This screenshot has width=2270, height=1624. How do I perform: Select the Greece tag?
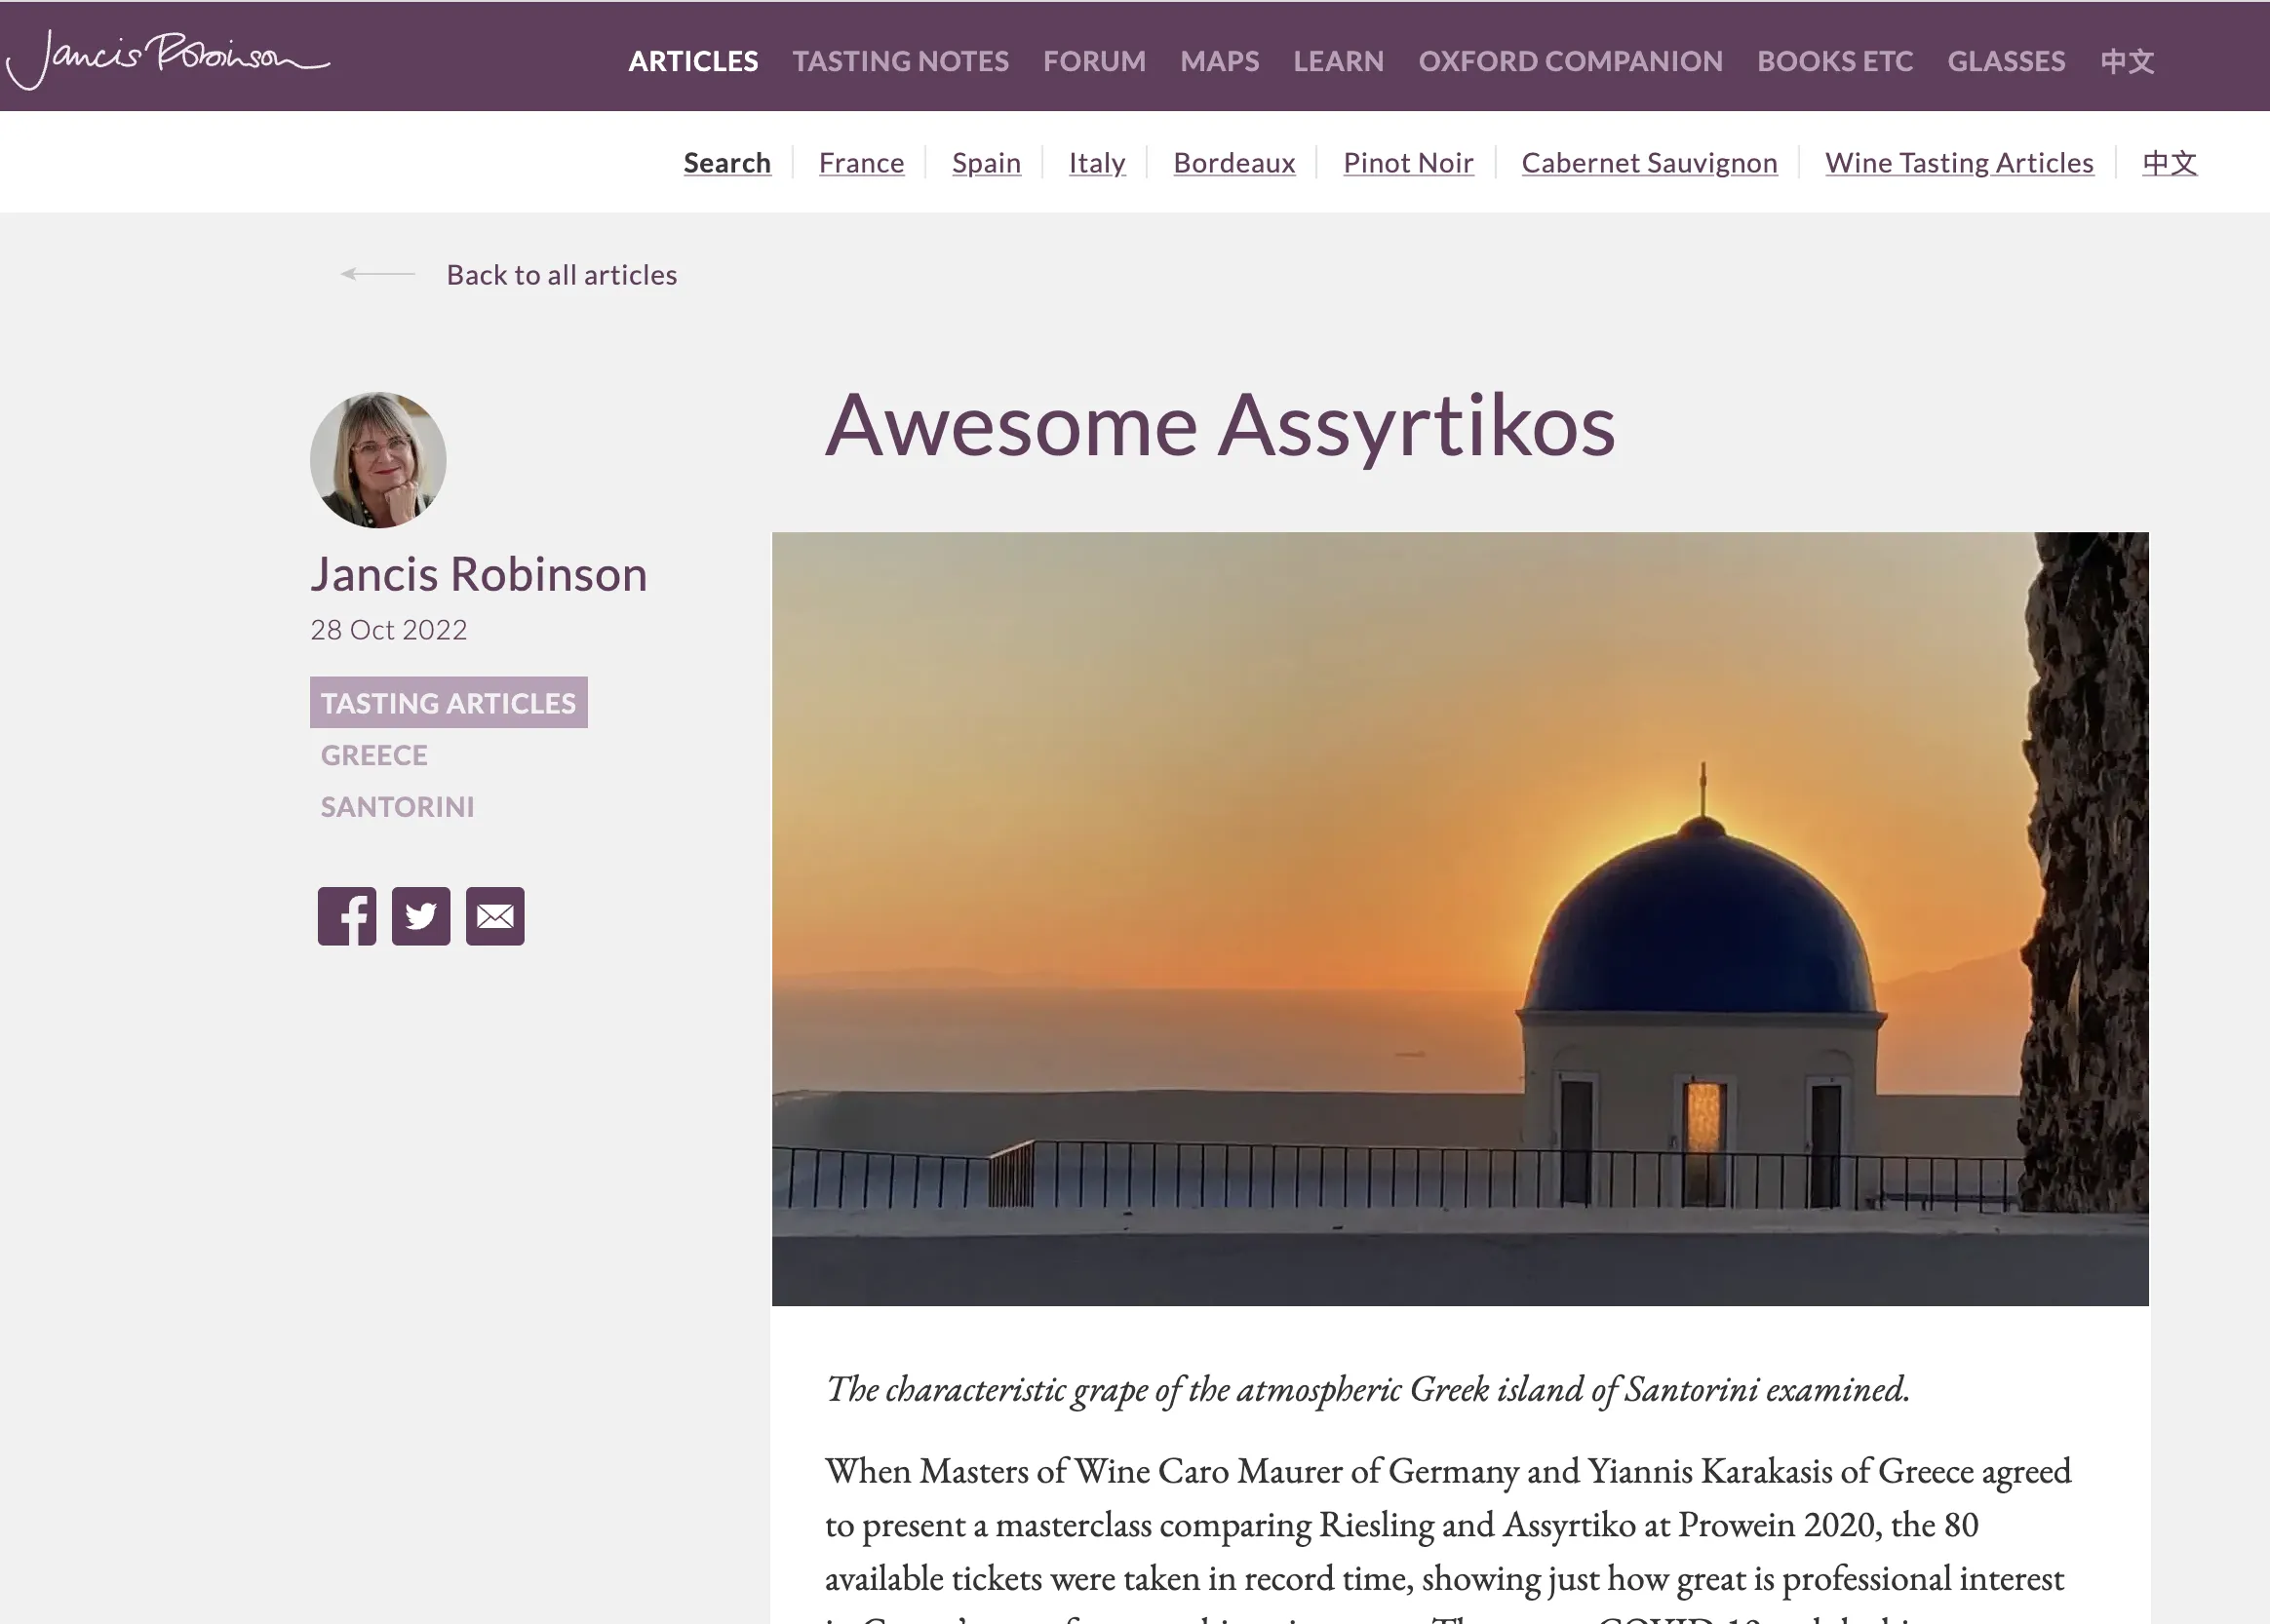(374, 755)
